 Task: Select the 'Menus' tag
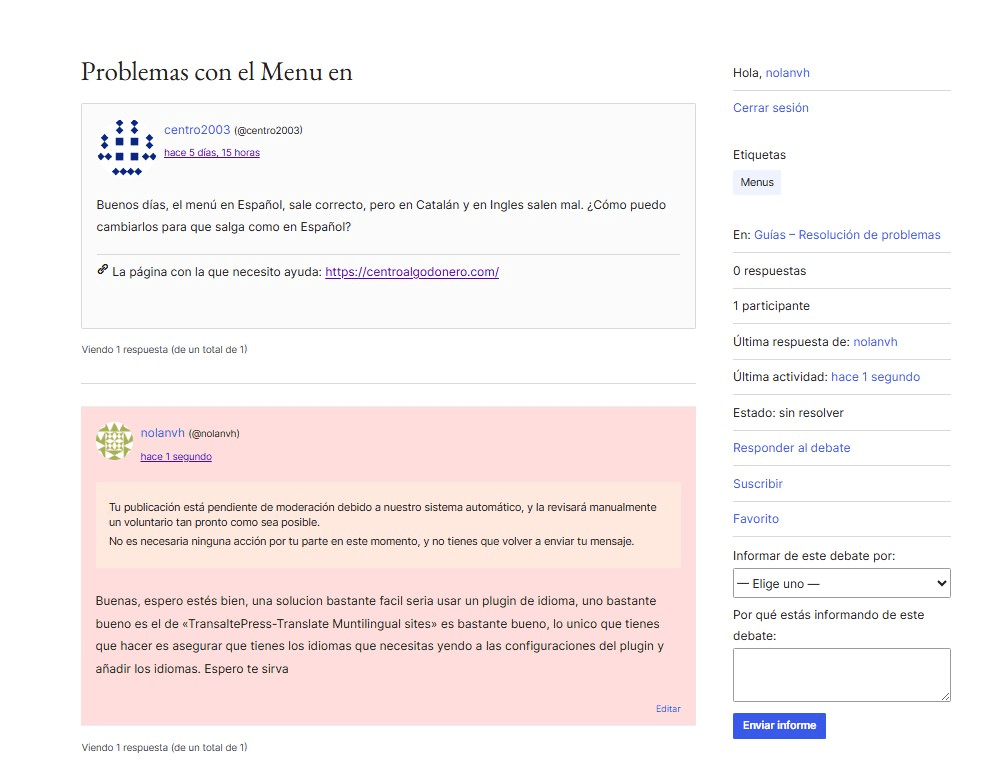757,183
